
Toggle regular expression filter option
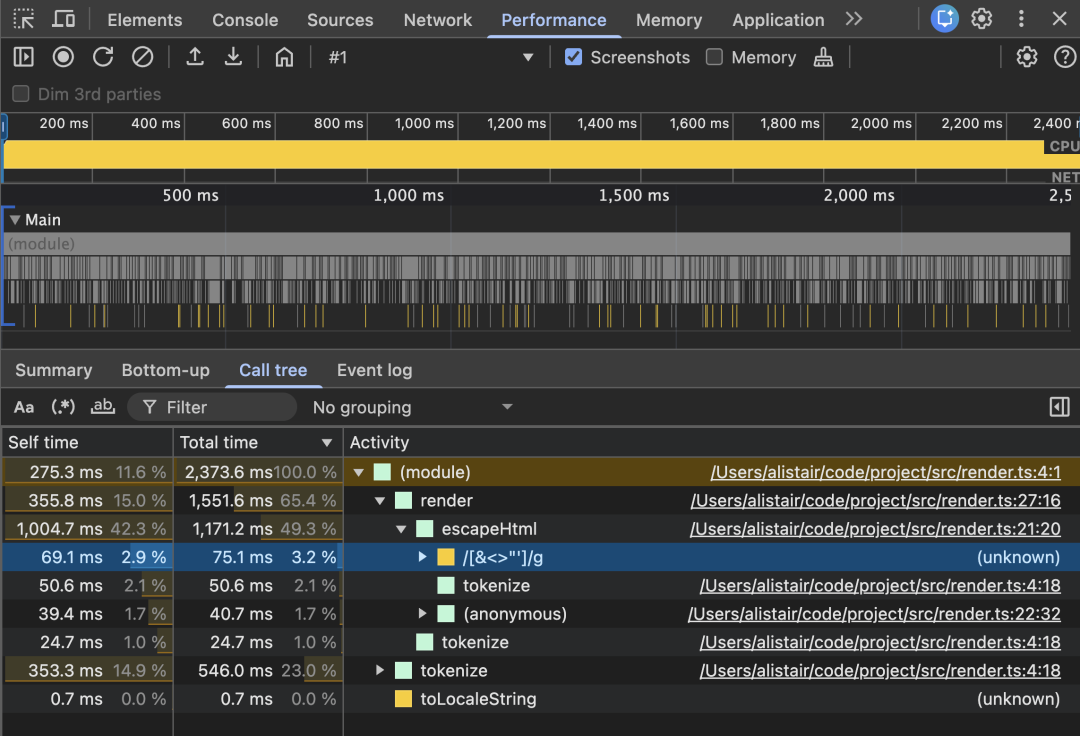[63, 408]
